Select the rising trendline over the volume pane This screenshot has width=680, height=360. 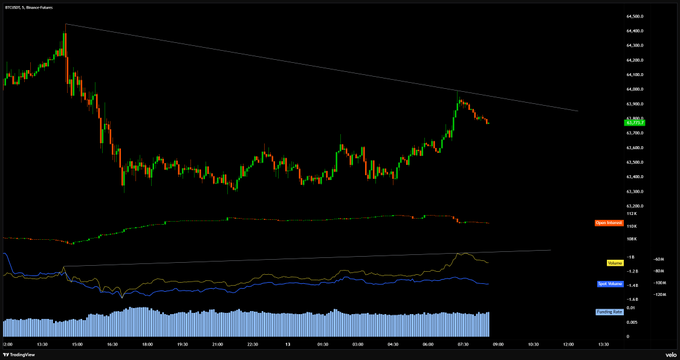pos(307,258)
